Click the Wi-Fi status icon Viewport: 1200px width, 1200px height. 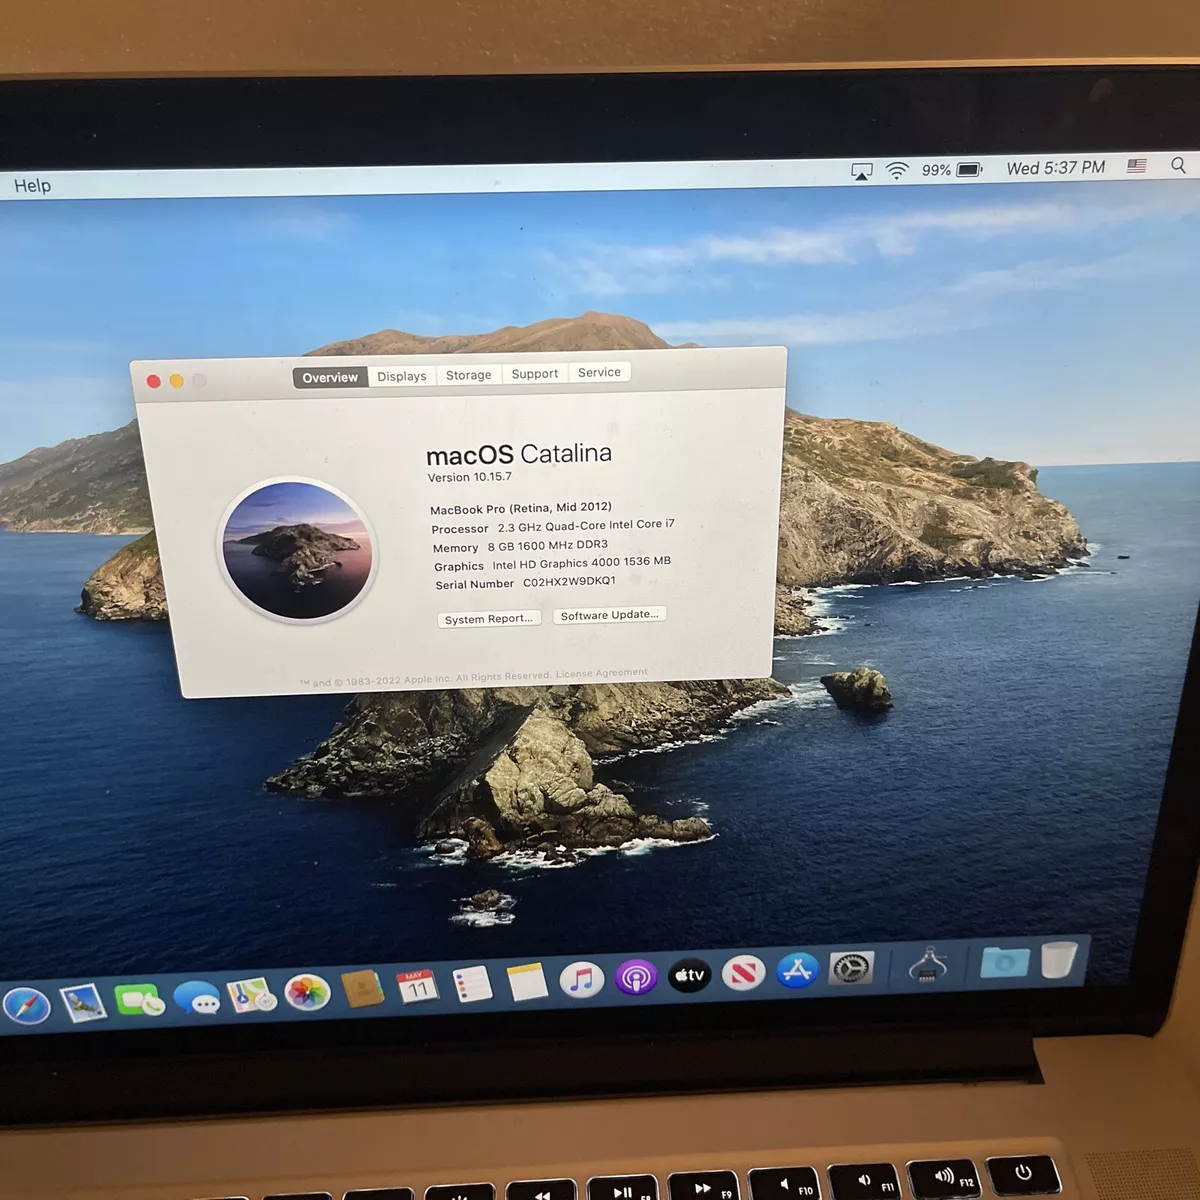pyautogui.click(x=897, y=170)
